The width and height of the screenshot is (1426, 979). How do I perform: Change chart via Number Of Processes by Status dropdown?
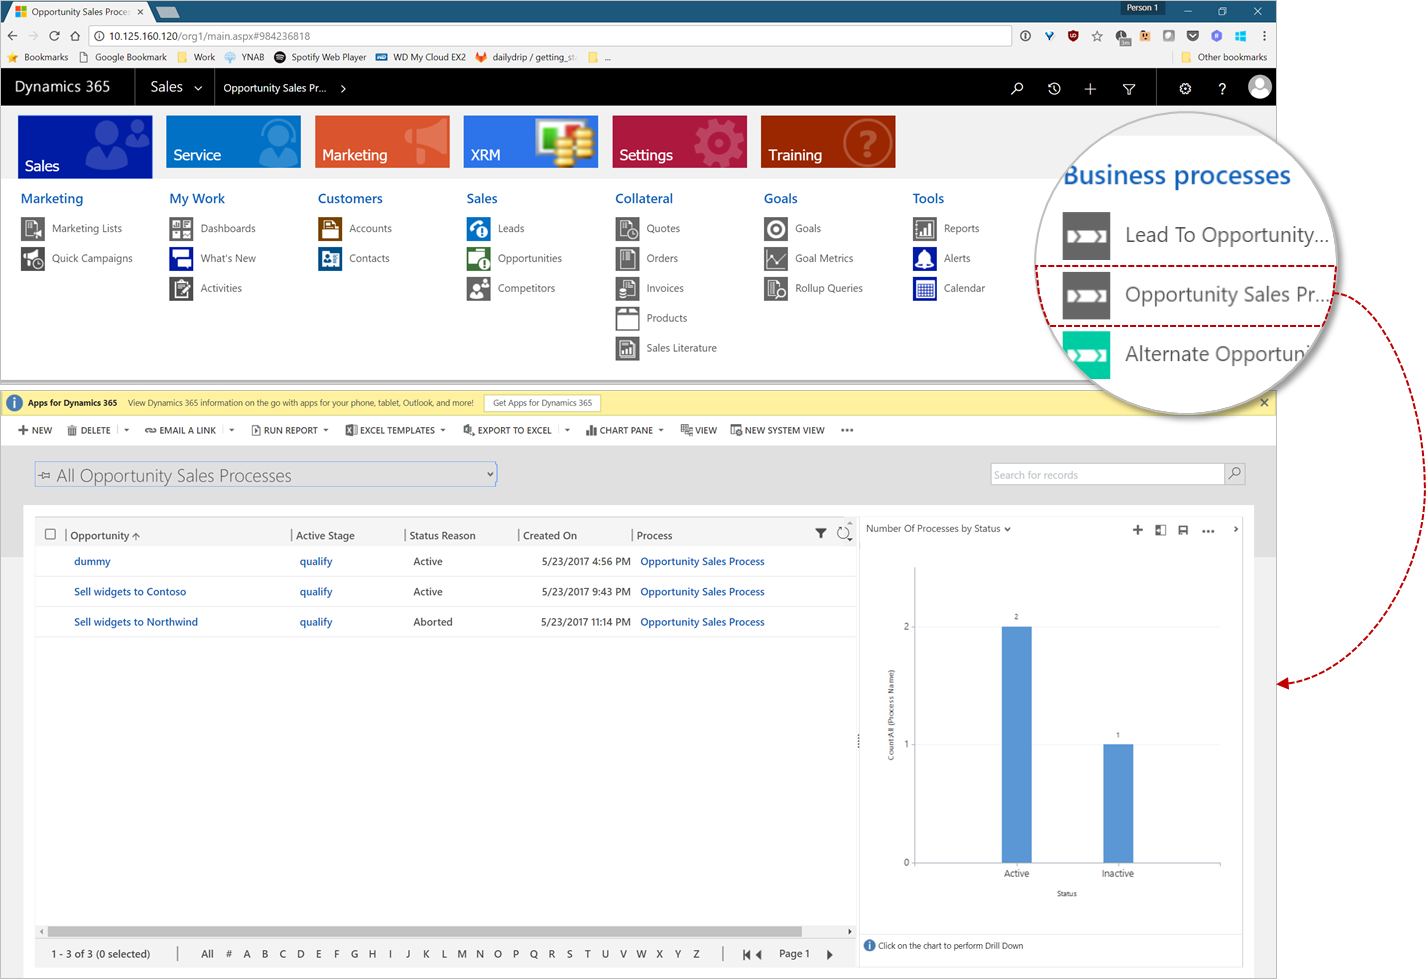pyautogui.click(x=936, y=528)
